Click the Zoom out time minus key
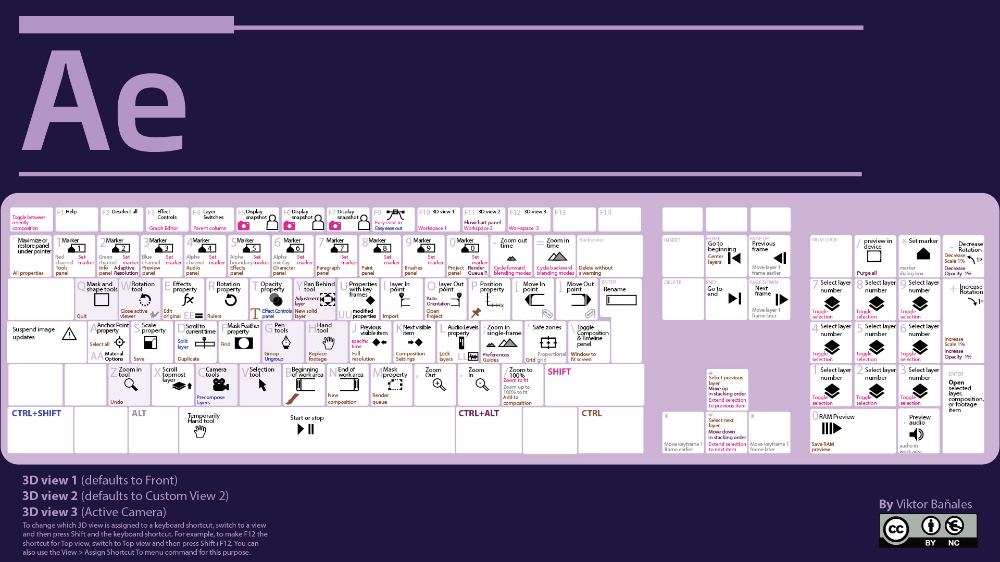 [511, 256]
